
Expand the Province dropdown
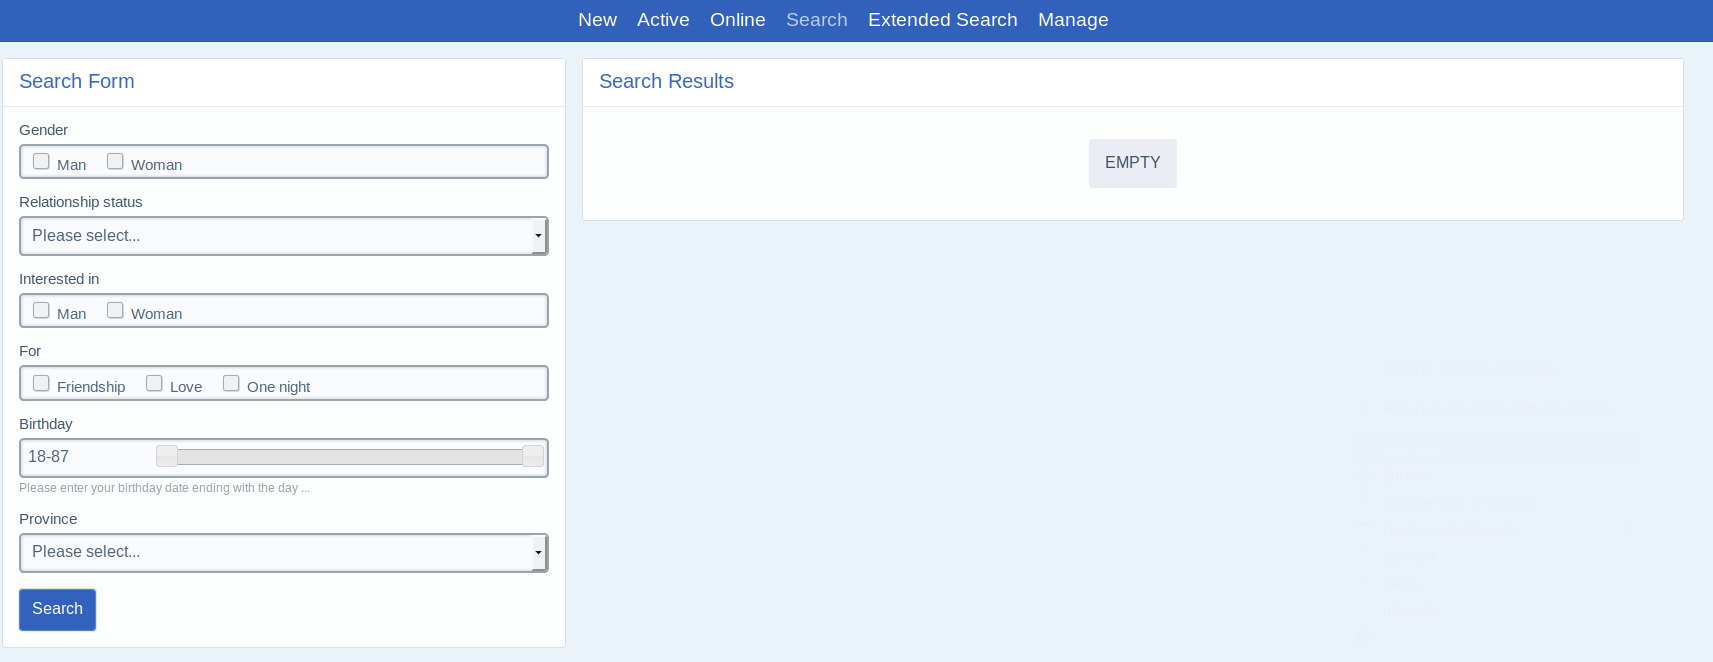pos(283,552)
